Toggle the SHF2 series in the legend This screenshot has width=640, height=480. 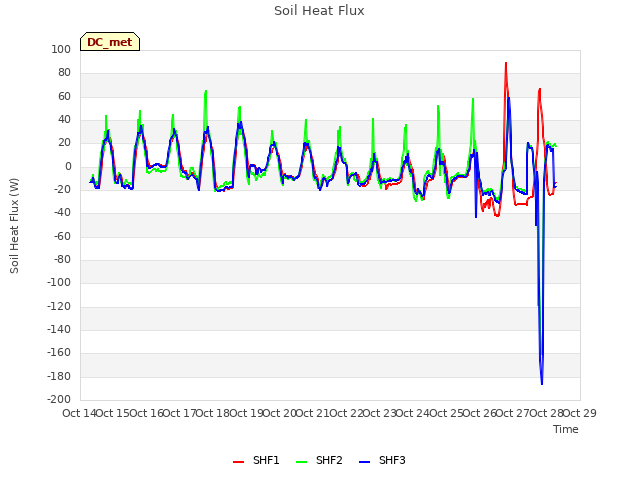click(319, 460)
